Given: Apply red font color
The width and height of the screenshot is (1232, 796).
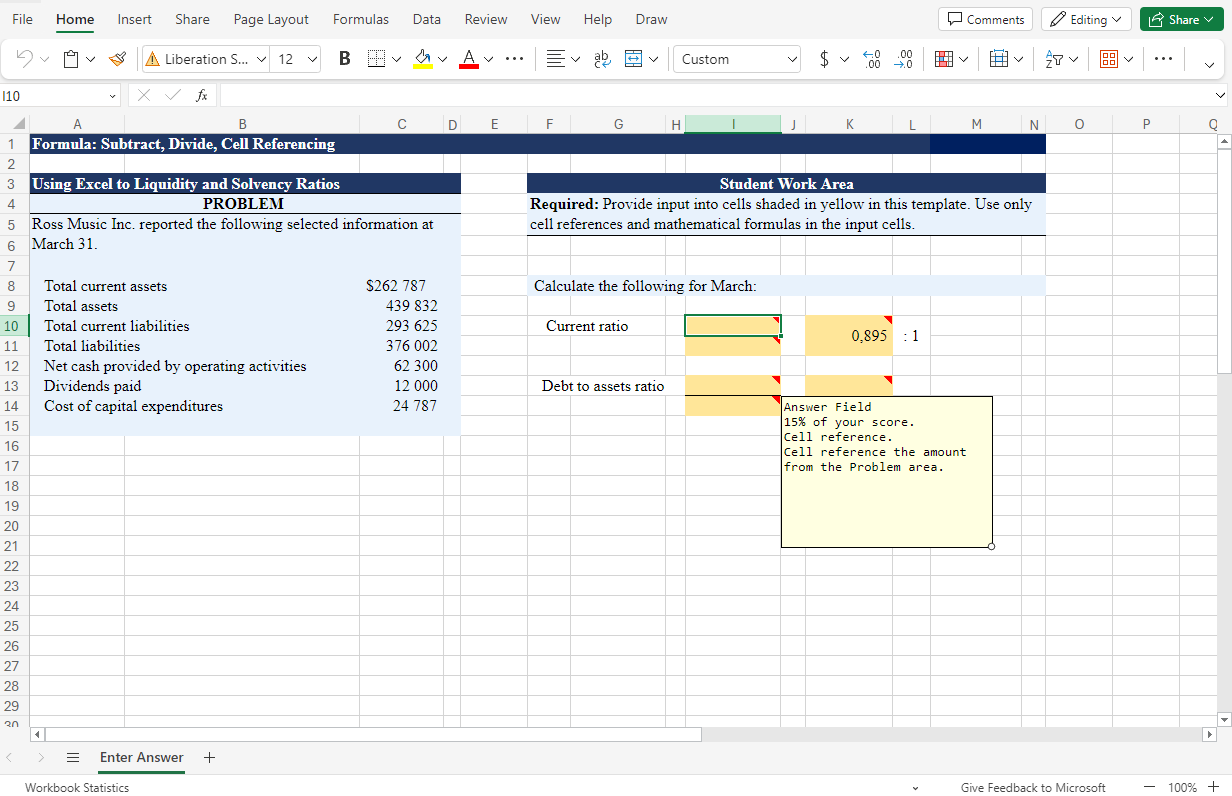Looking at the screenshot, I should [x=470, y=59].
